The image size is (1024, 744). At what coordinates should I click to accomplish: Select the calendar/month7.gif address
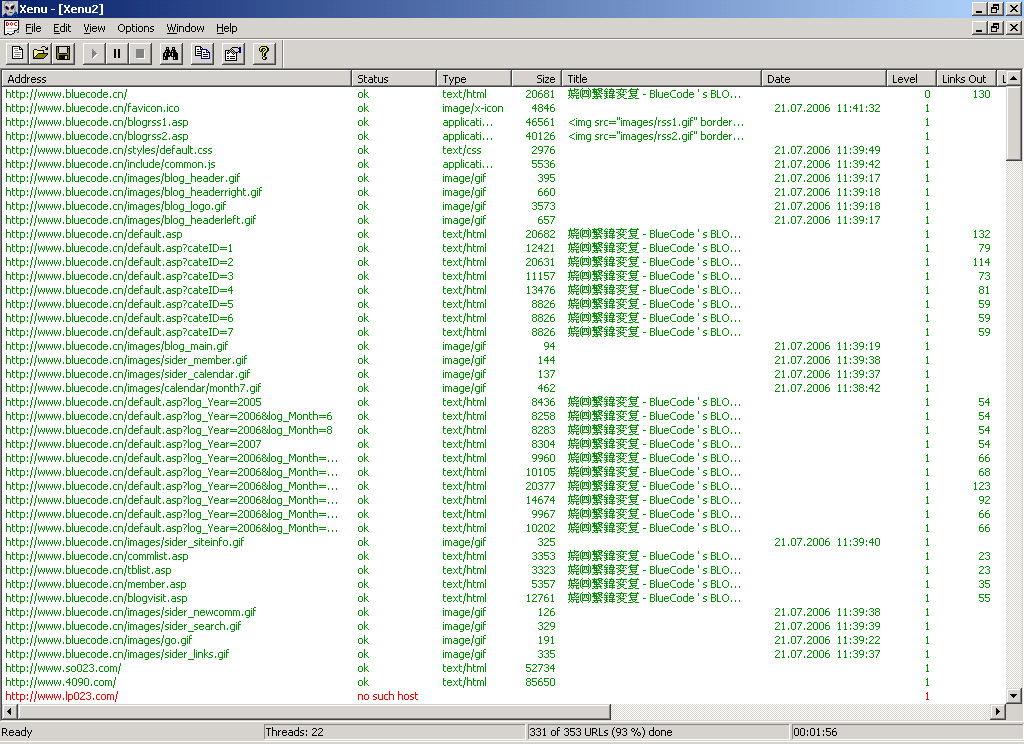pyautogui.click(x=133, y=388)
